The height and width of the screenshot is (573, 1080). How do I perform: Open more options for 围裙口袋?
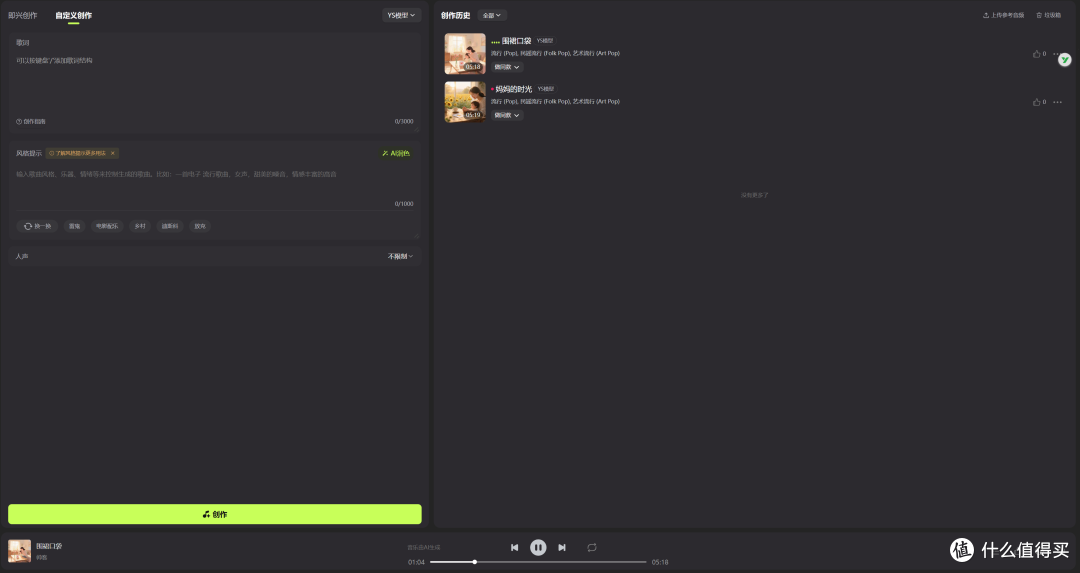[1056, 53]
